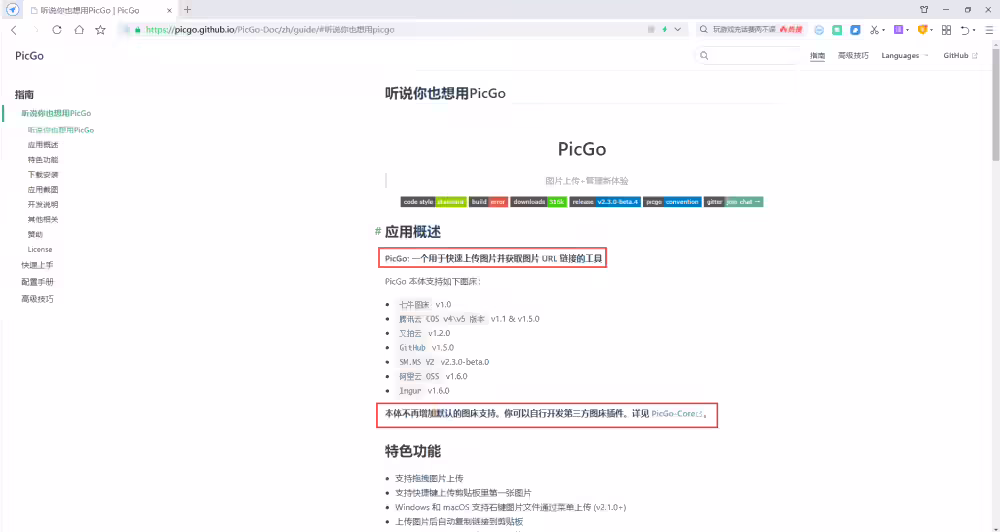1000x532 pixels.
Task: Click the gitter join chat badge
Action: point(733,202)
